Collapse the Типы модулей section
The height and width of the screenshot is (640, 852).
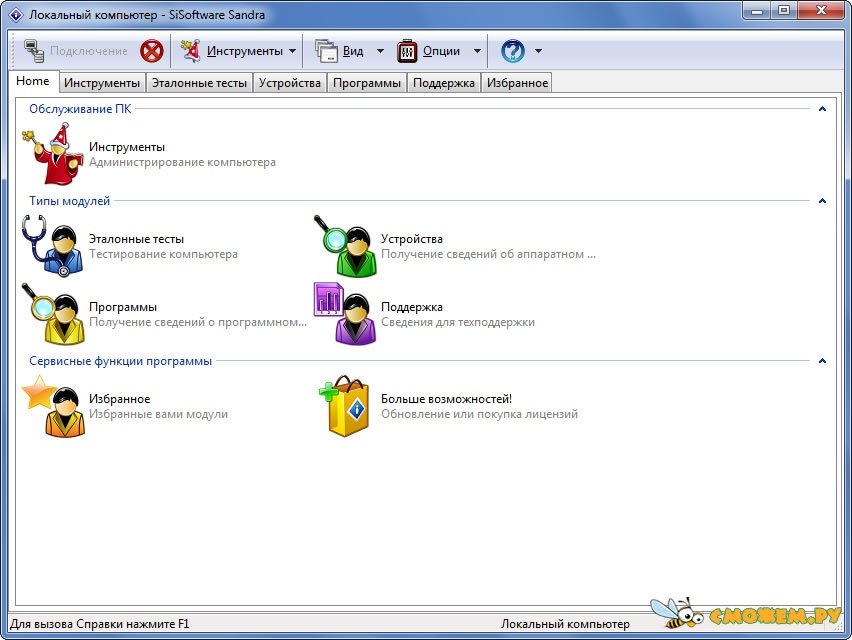[822, 201]
